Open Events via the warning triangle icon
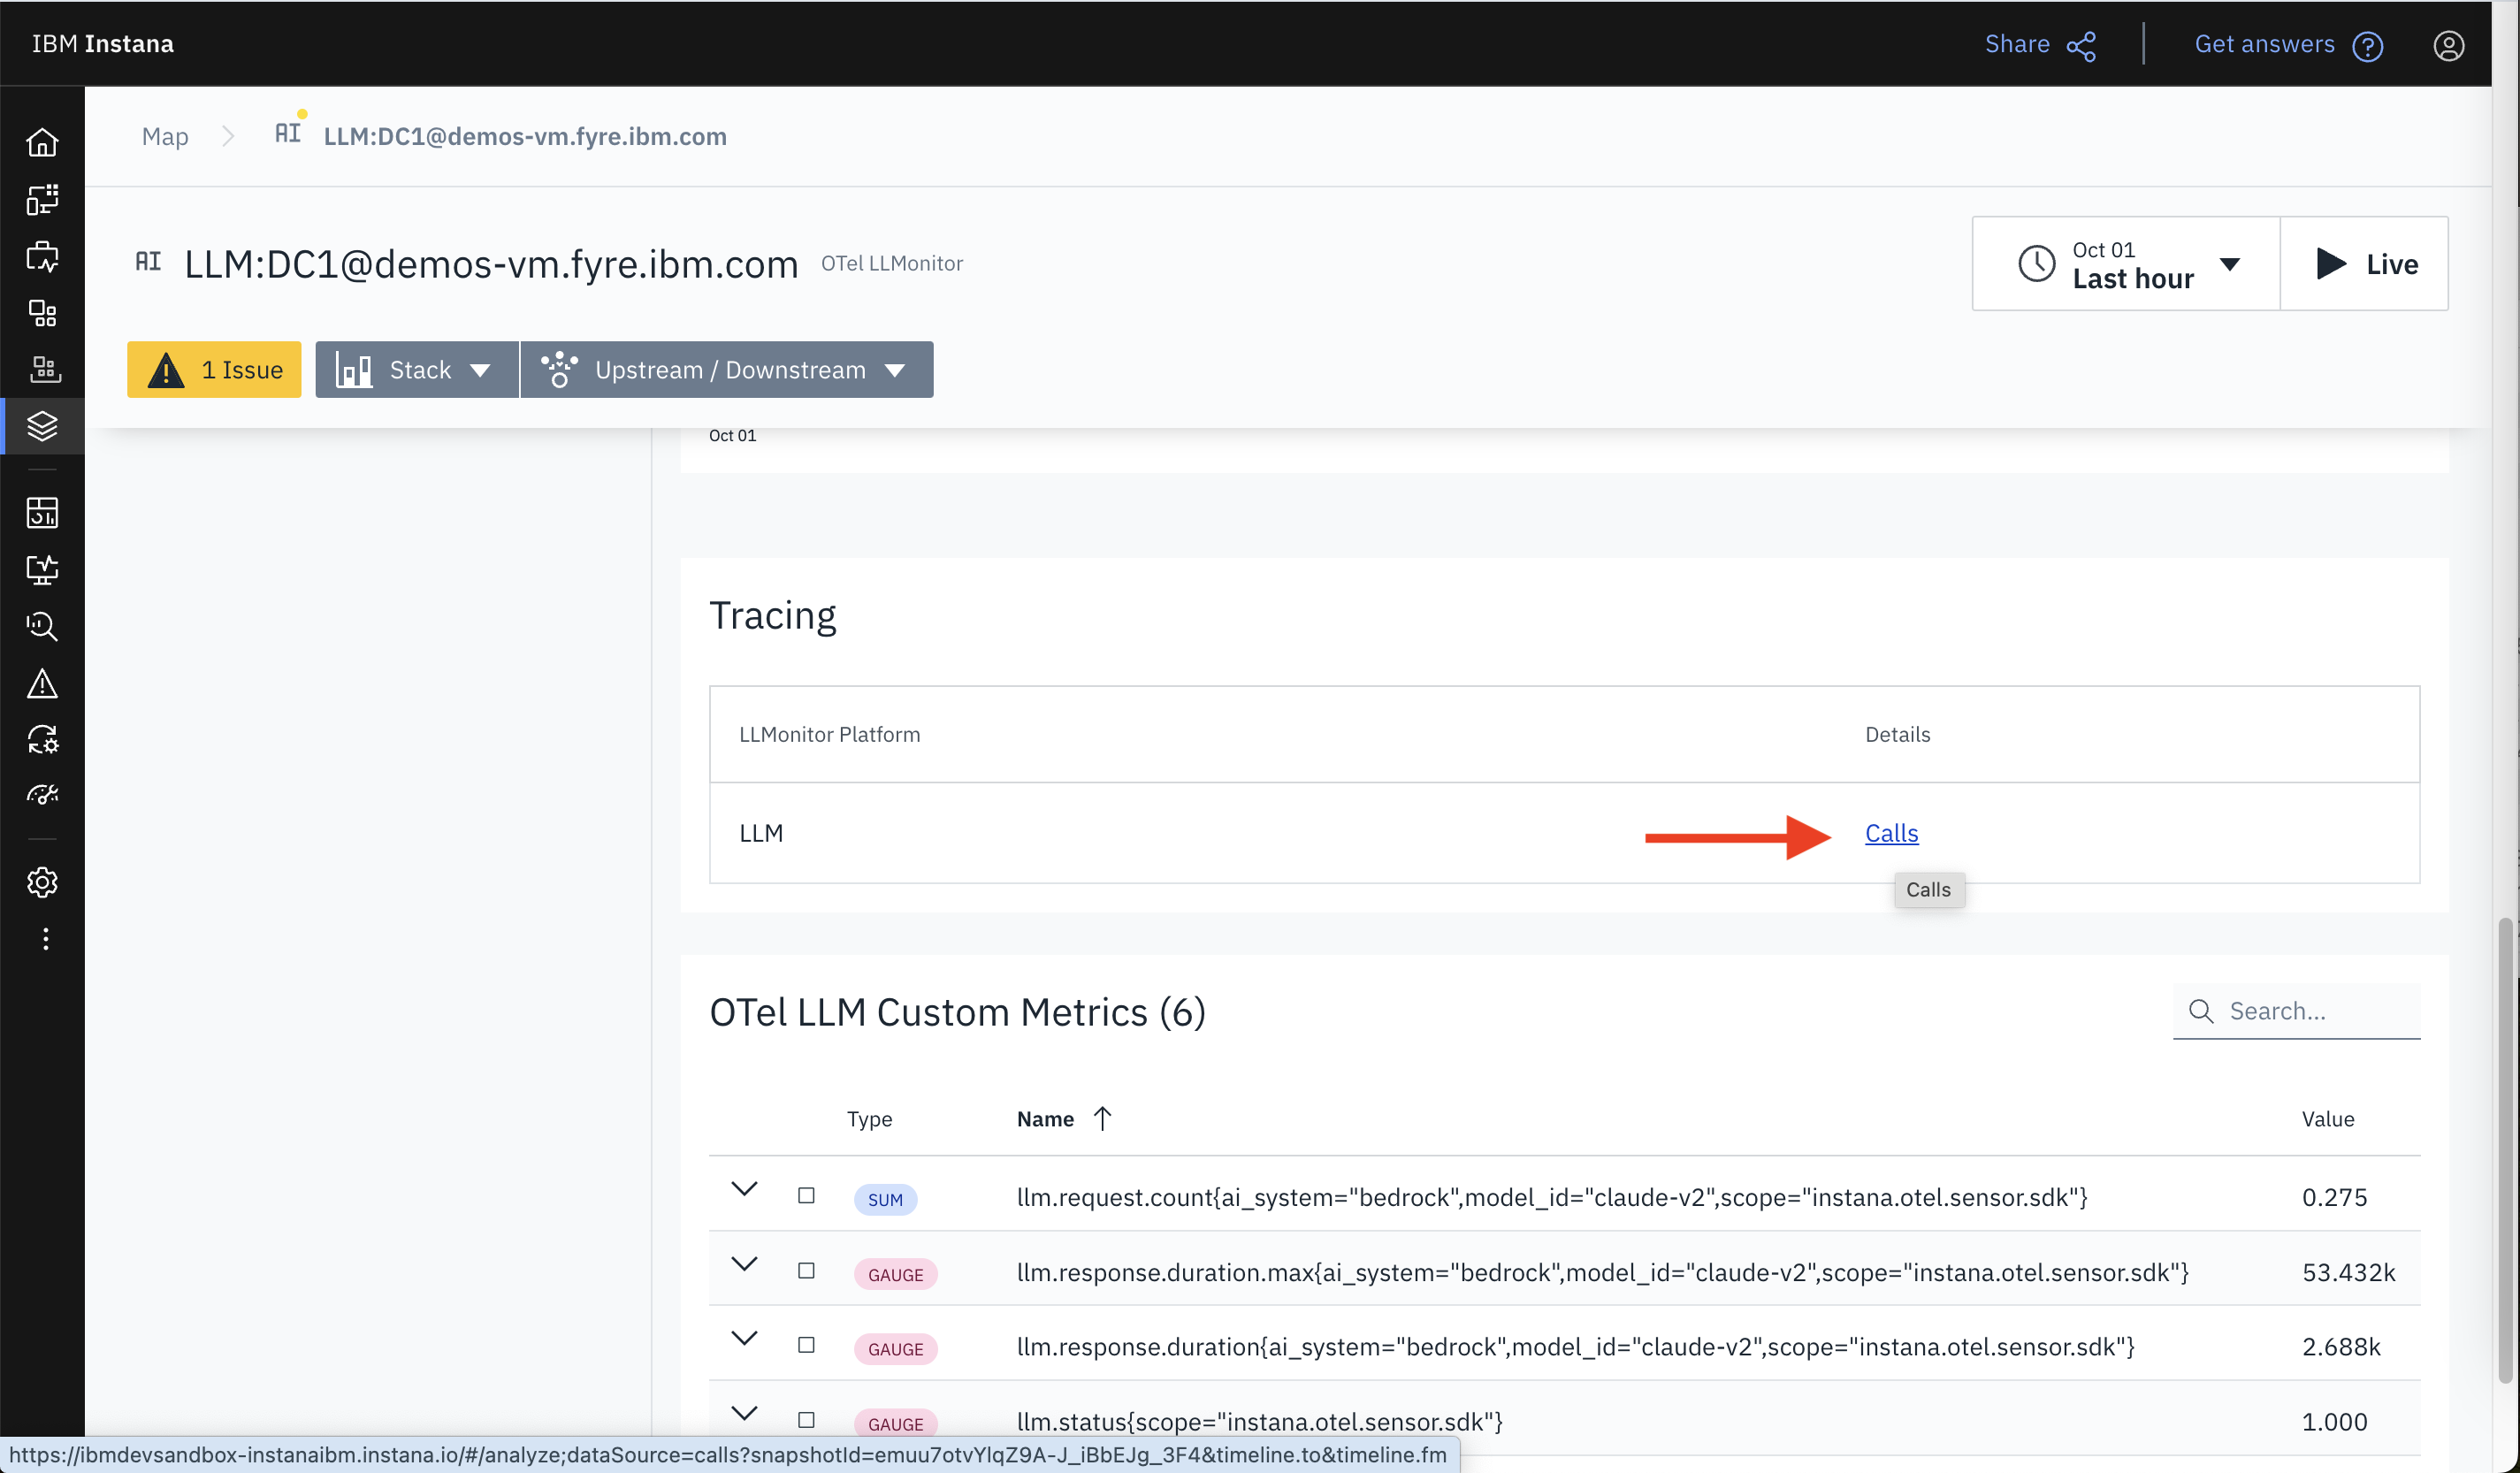Image resolution: width=2520 pixels, height=1473 pixels. [x=42, y=683]
